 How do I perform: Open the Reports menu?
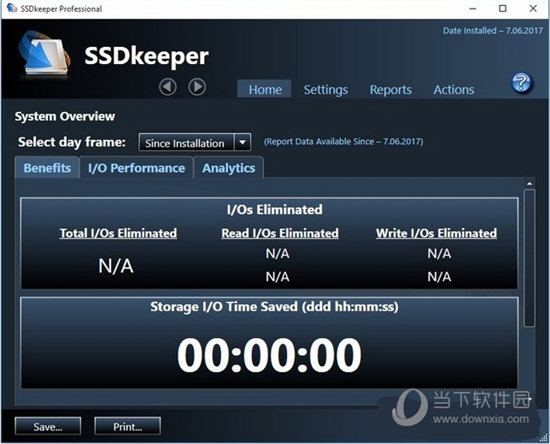[x=390, y=90]
